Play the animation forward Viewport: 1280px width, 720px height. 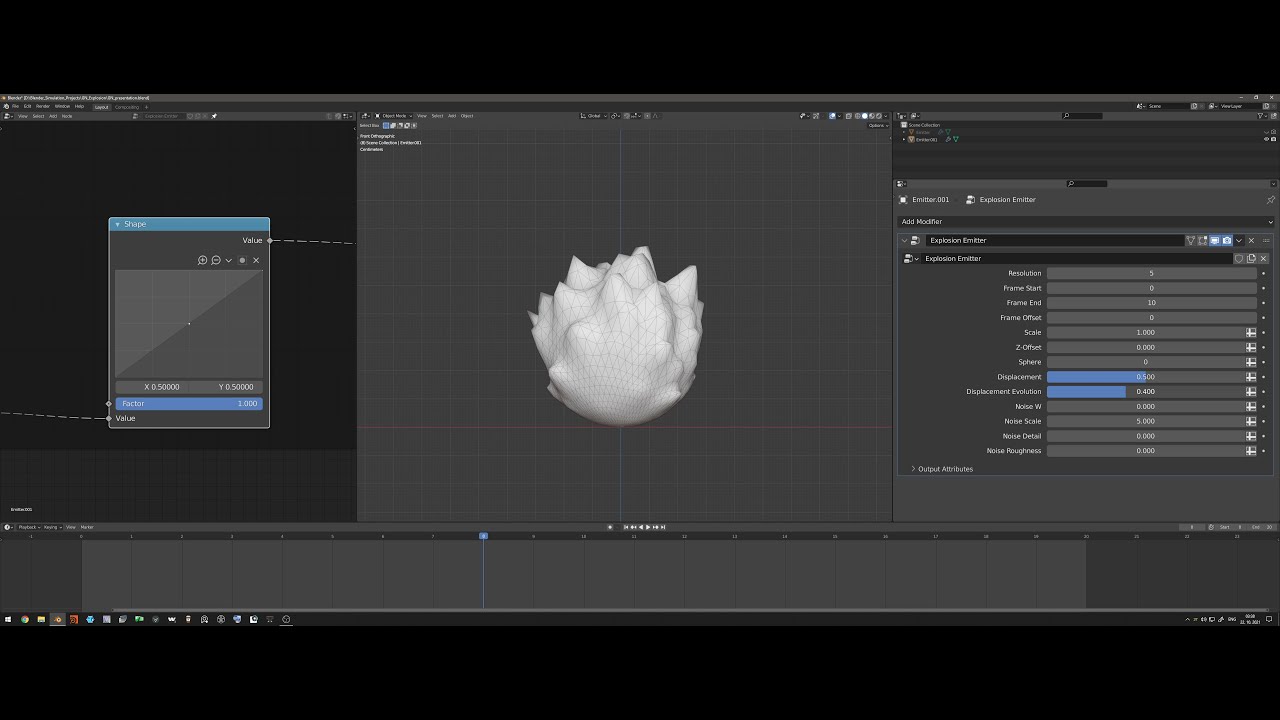pyautogui.click(x=648, y=527)
